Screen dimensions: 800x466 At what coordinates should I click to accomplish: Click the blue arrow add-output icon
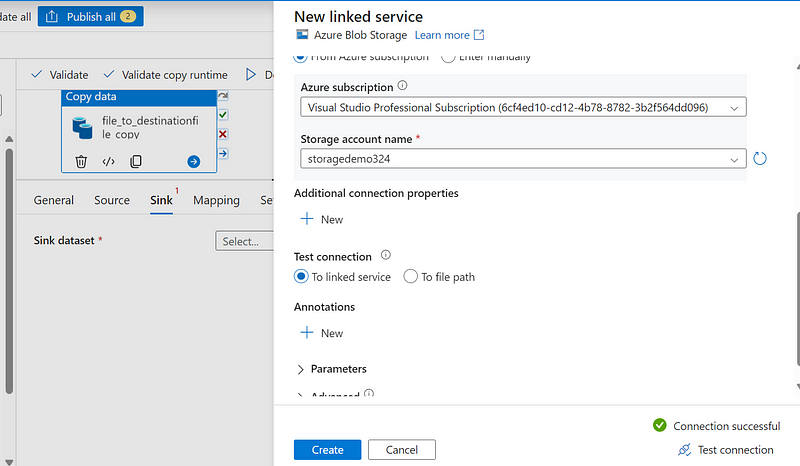pyautogui.click(x=193, y=162)
